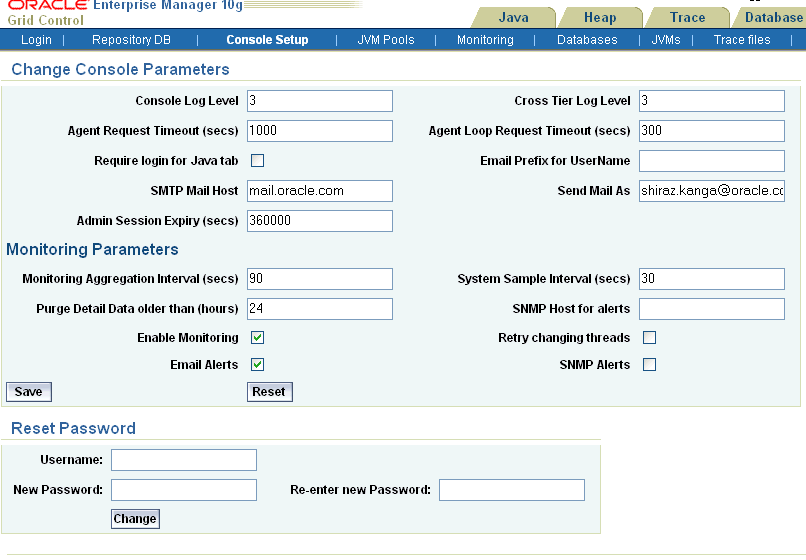Viewport: 806px width, 560px height.
Task: Click Email Prefix for UserName field
Action: pos(712,160)
